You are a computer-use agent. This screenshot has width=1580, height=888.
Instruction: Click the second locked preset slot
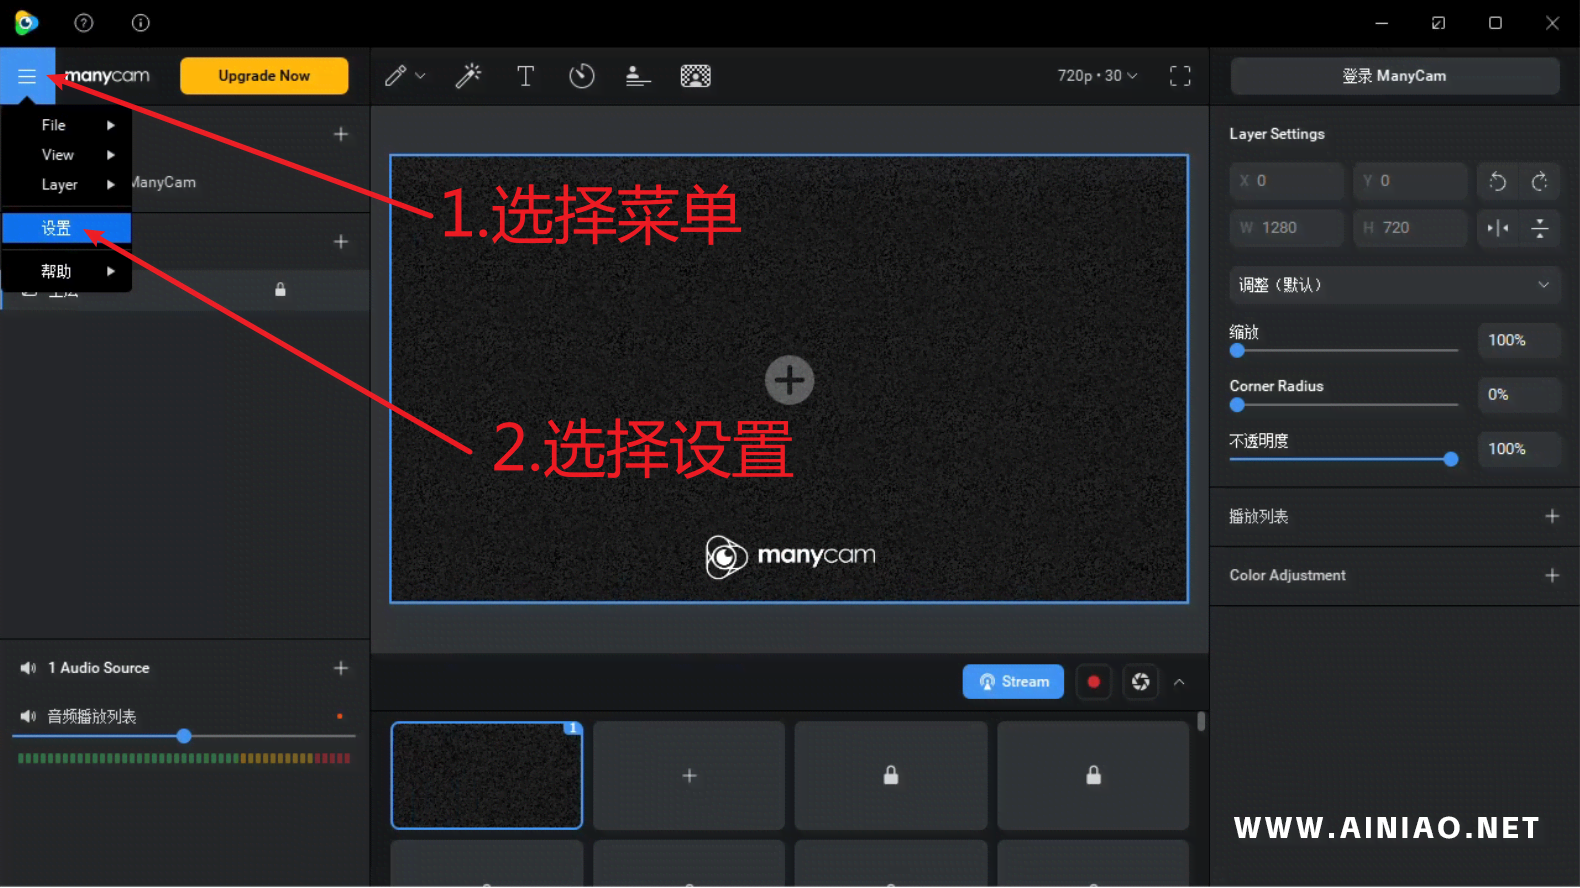tap(1093, 776)
